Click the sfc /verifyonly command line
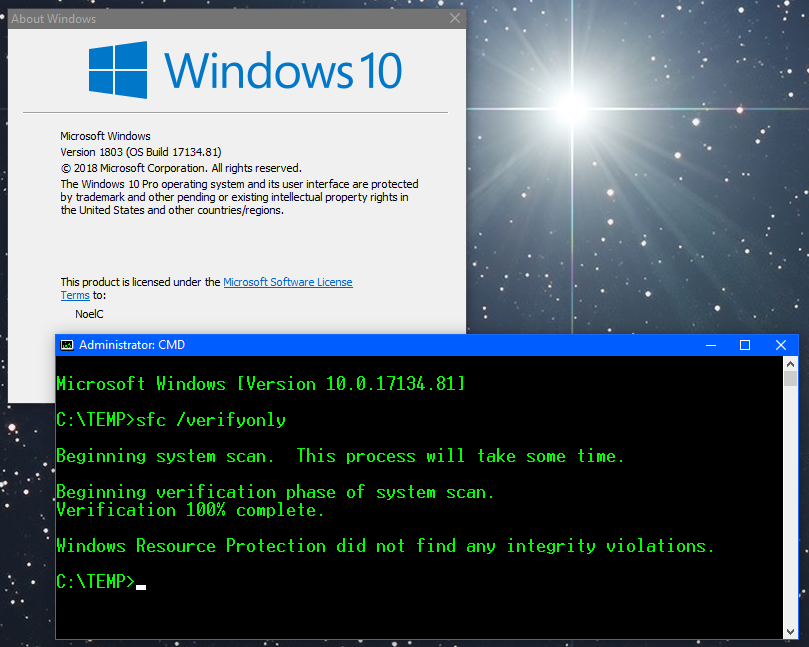This screenshot has width=809, height=647. (171, 420)
